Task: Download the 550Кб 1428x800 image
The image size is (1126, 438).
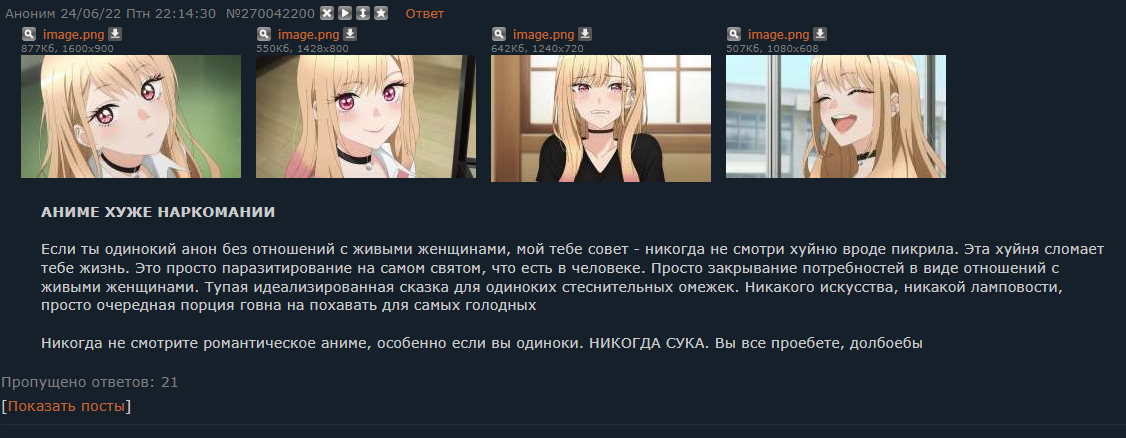Action: pos(350,34)
